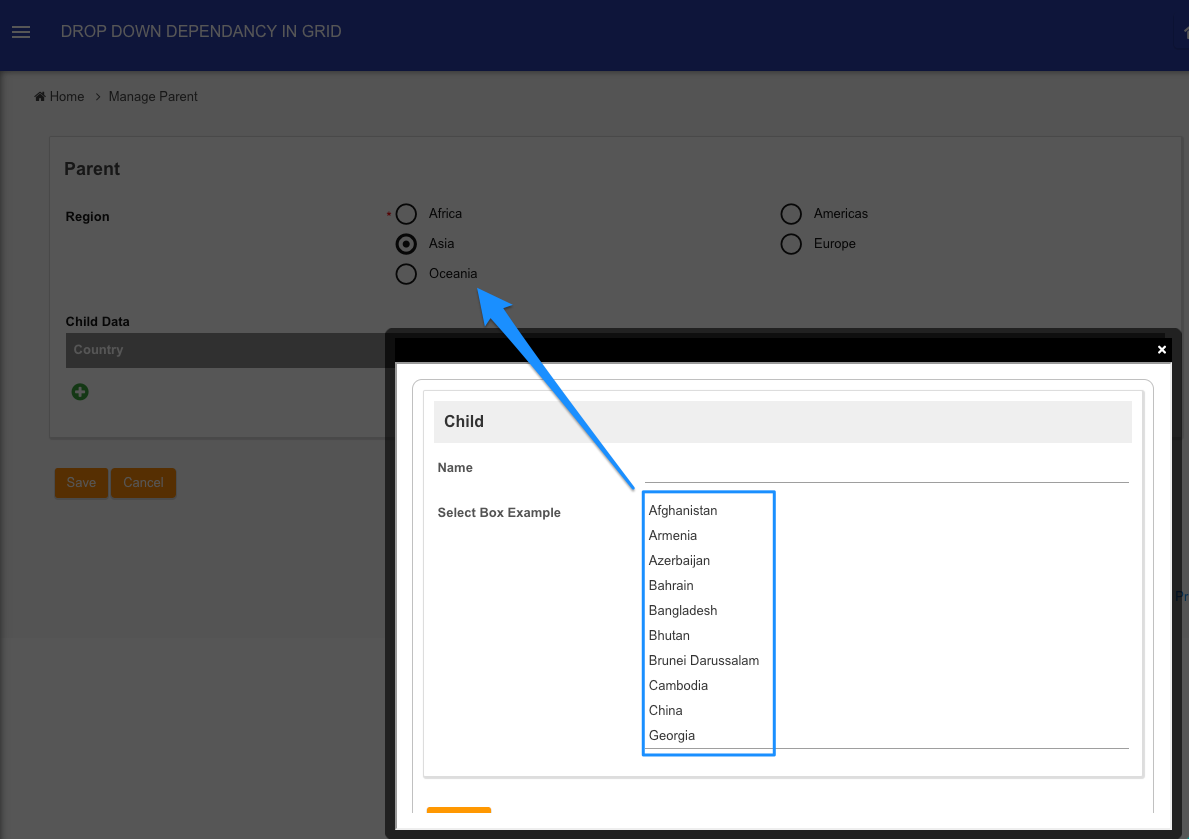Select the Africa radio button
Image resolution: width=1189 pixels, height=839 pixels.
pyautogui.click(x=406, y=214)
